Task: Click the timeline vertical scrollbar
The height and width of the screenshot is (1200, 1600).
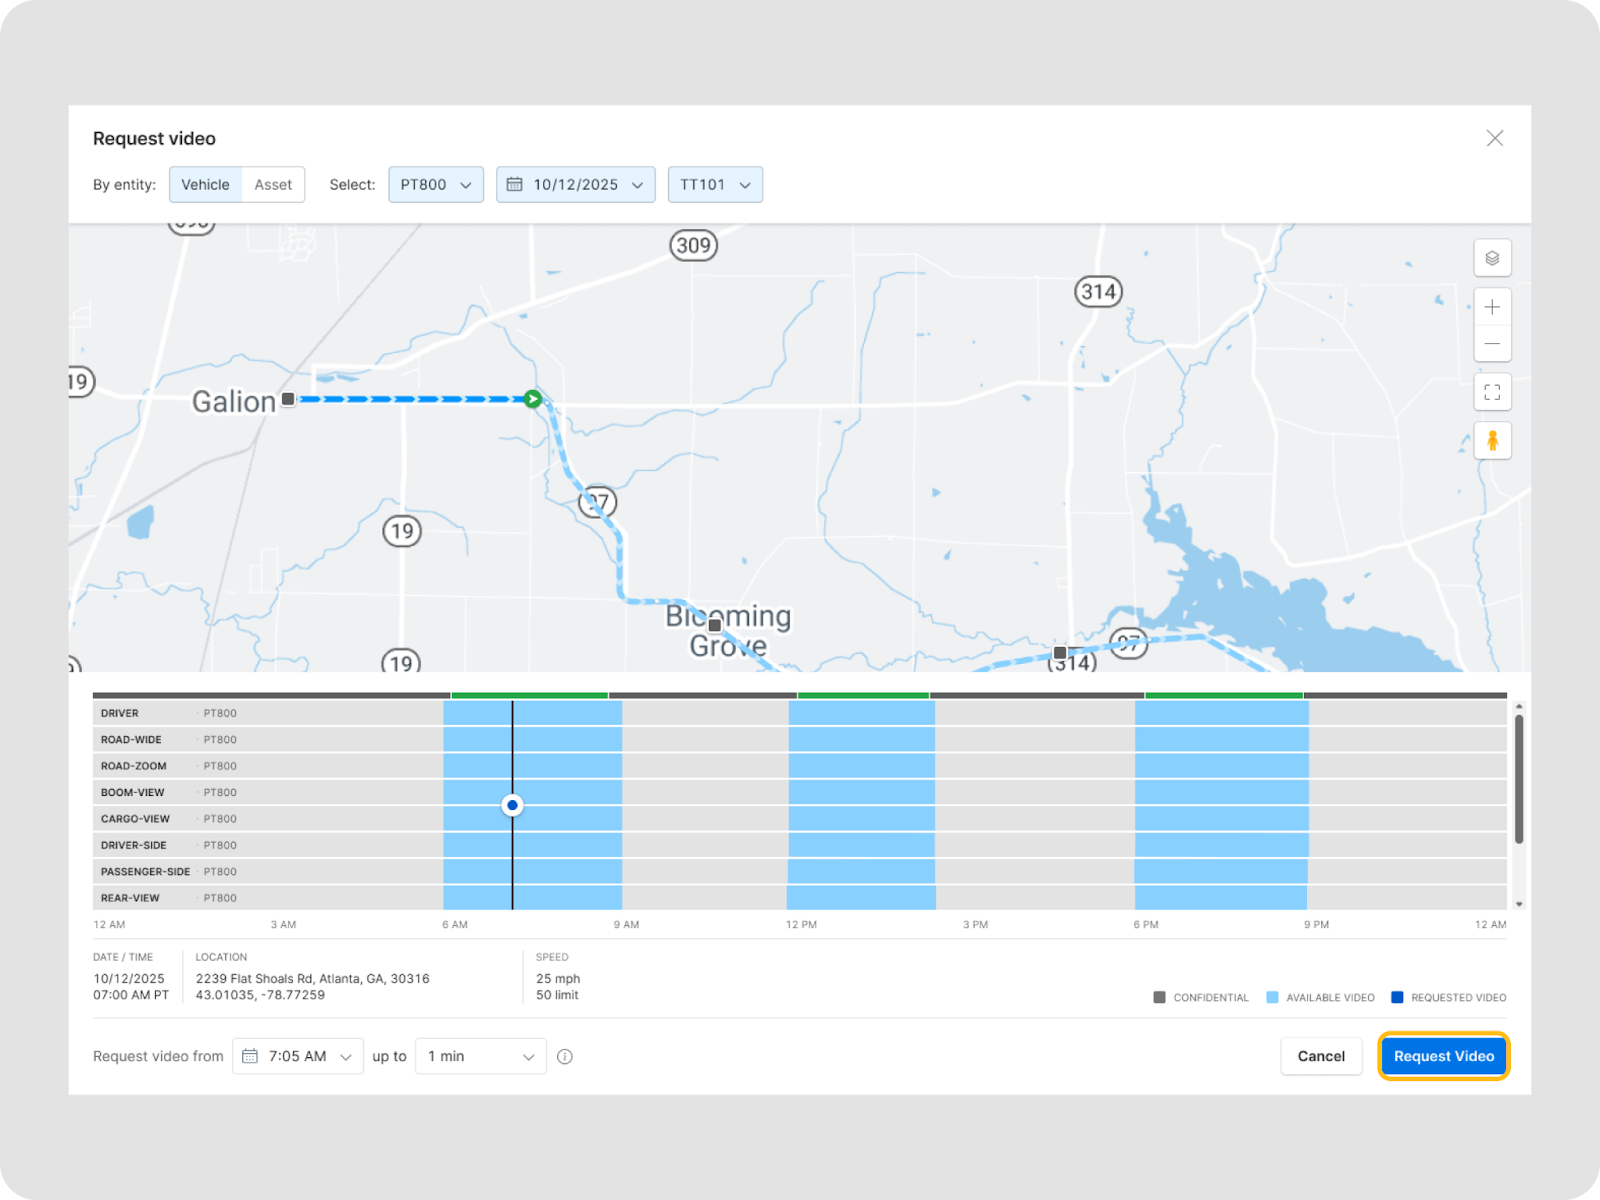Action: [x=1518, y=780]
